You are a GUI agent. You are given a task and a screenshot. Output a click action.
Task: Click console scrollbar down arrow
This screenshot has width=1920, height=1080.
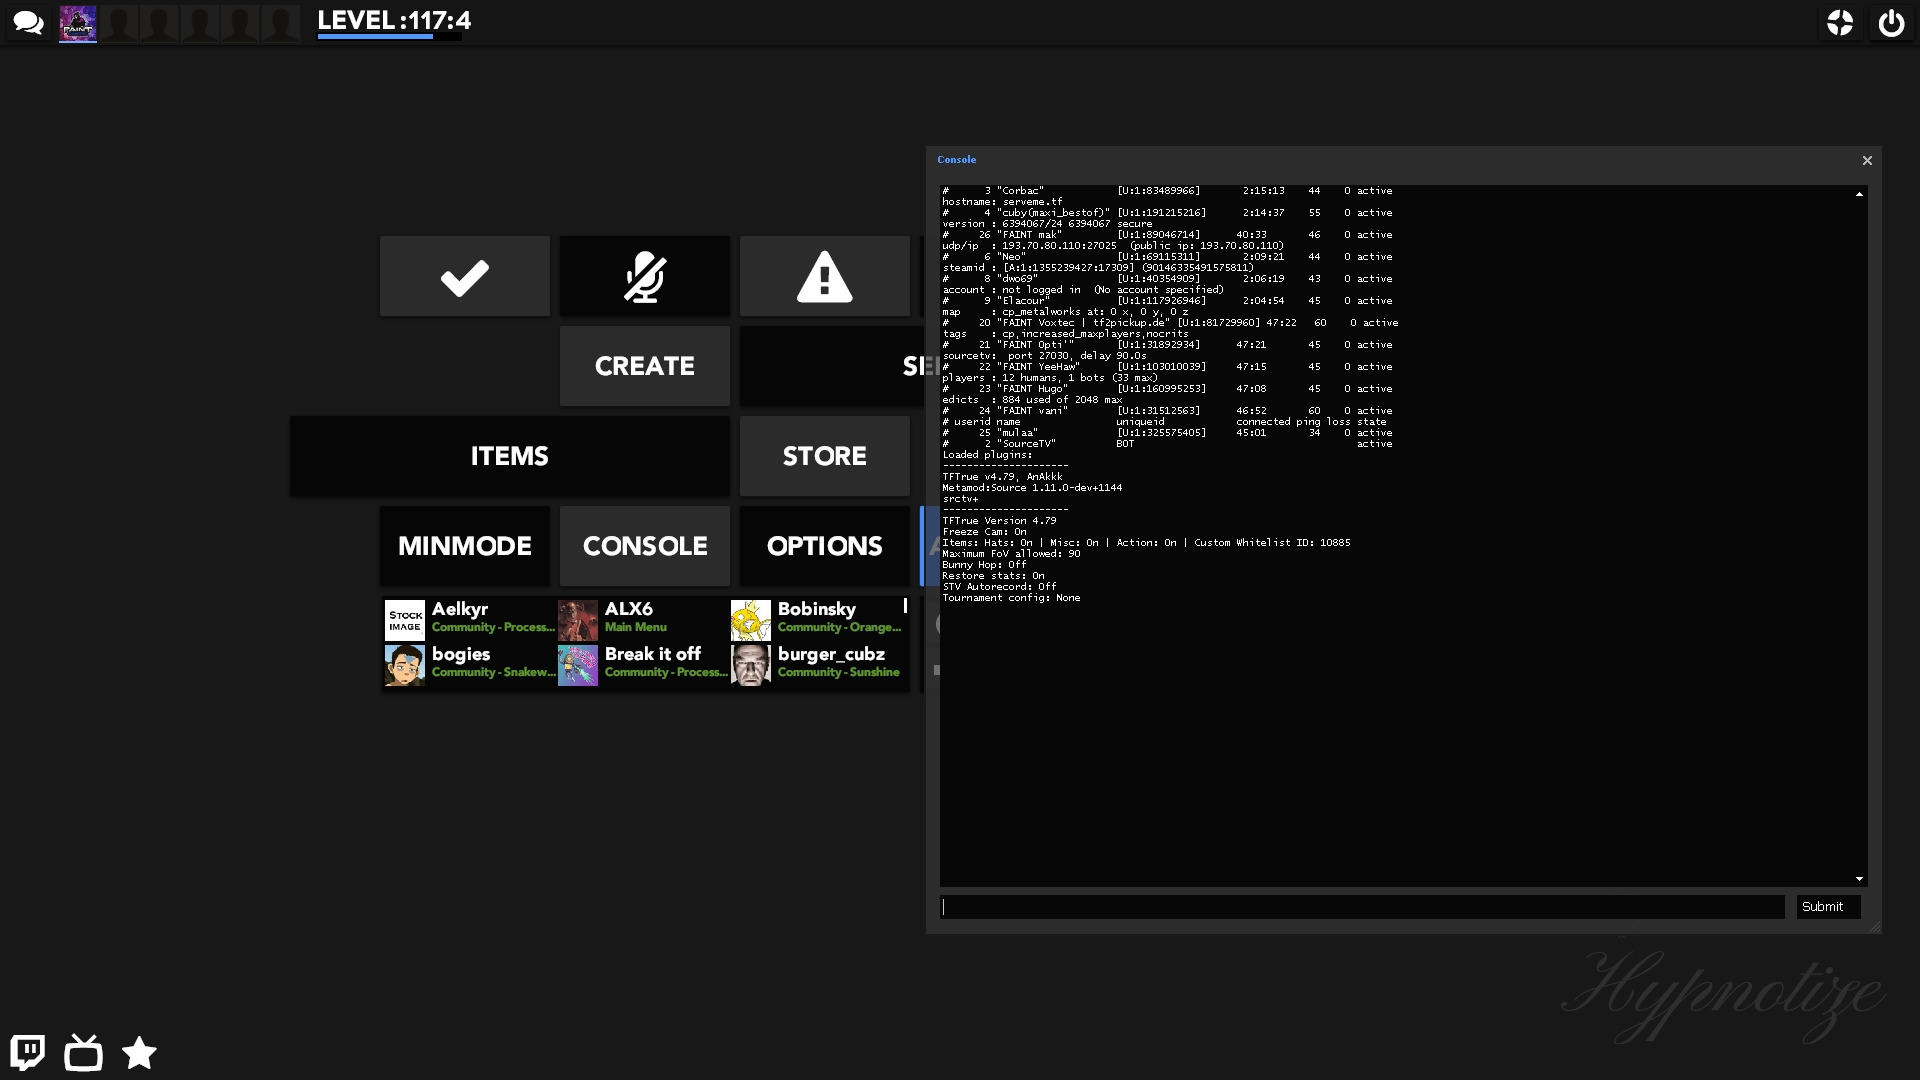pos(1859,879)
